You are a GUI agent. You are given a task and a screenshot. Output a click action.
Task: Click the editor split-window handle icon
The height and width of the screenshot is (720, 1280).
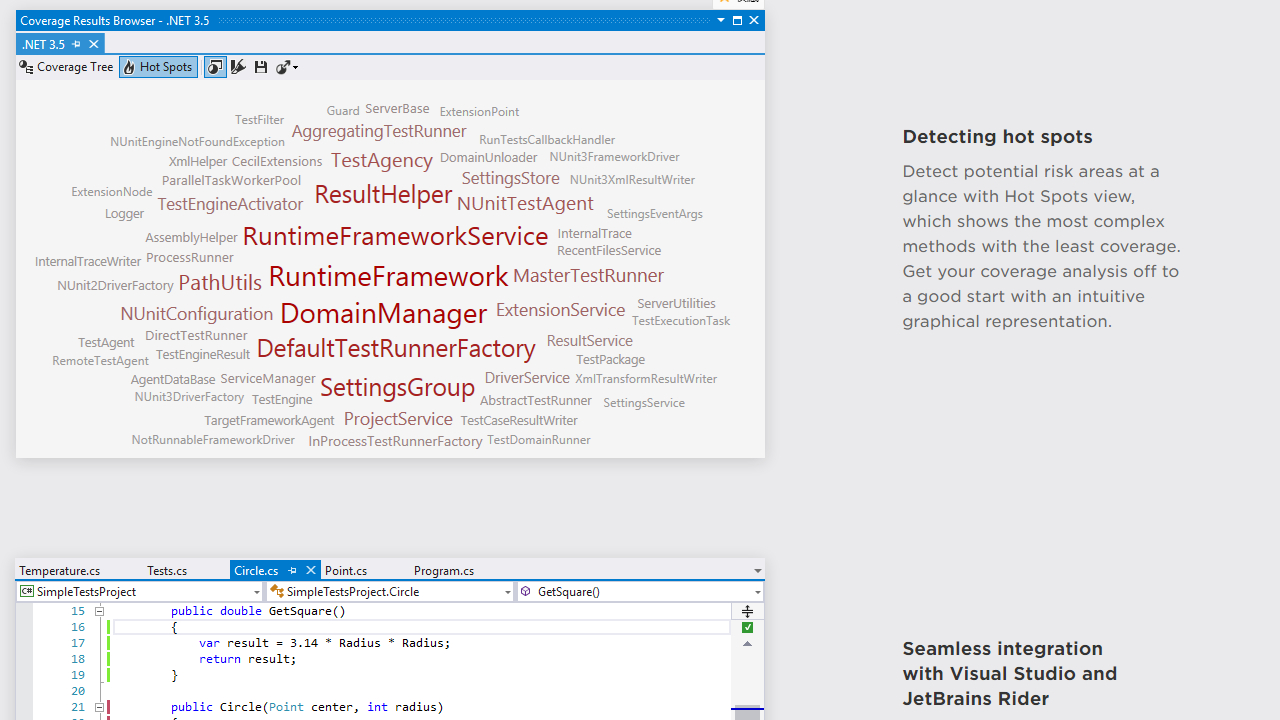[x=747, y=611]
